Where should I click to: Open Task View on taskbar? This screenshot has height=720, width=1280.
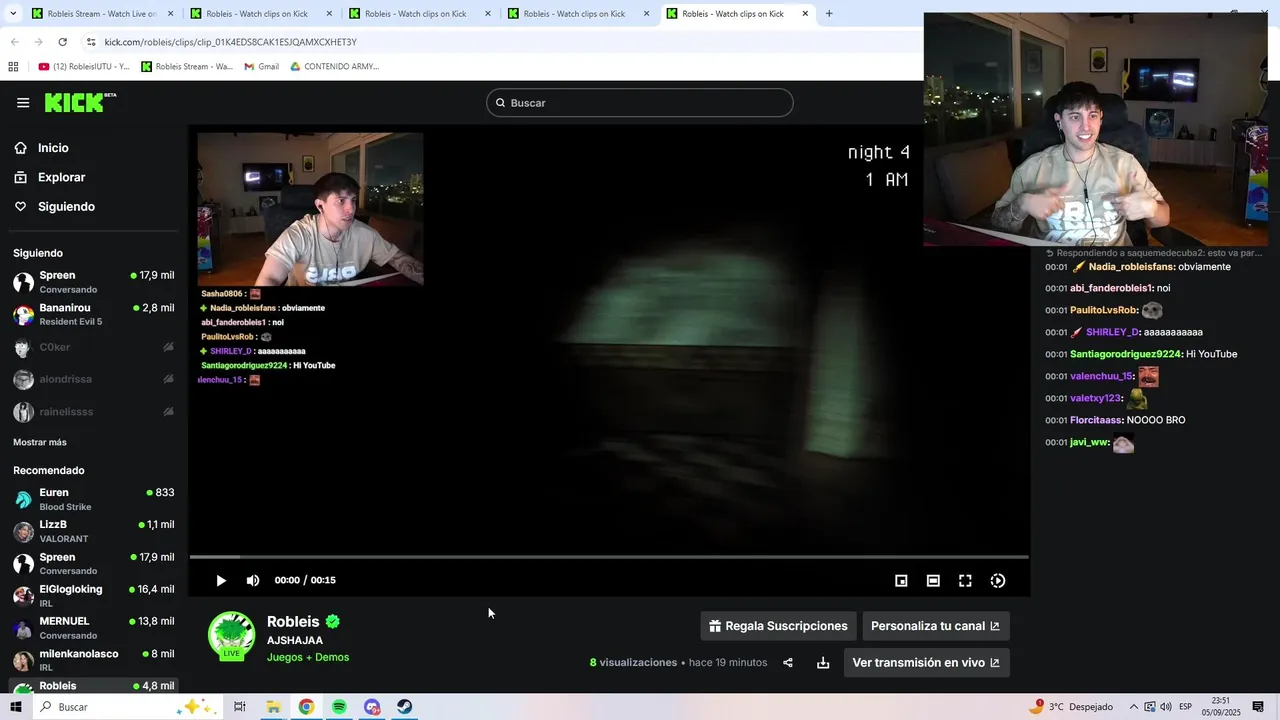coord(240,707)
